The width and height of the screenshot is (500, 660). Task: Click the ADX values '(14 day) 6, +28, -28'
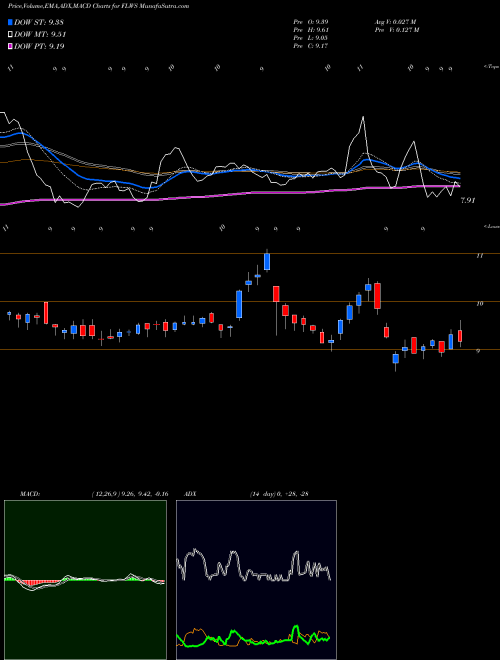(279, 494)
